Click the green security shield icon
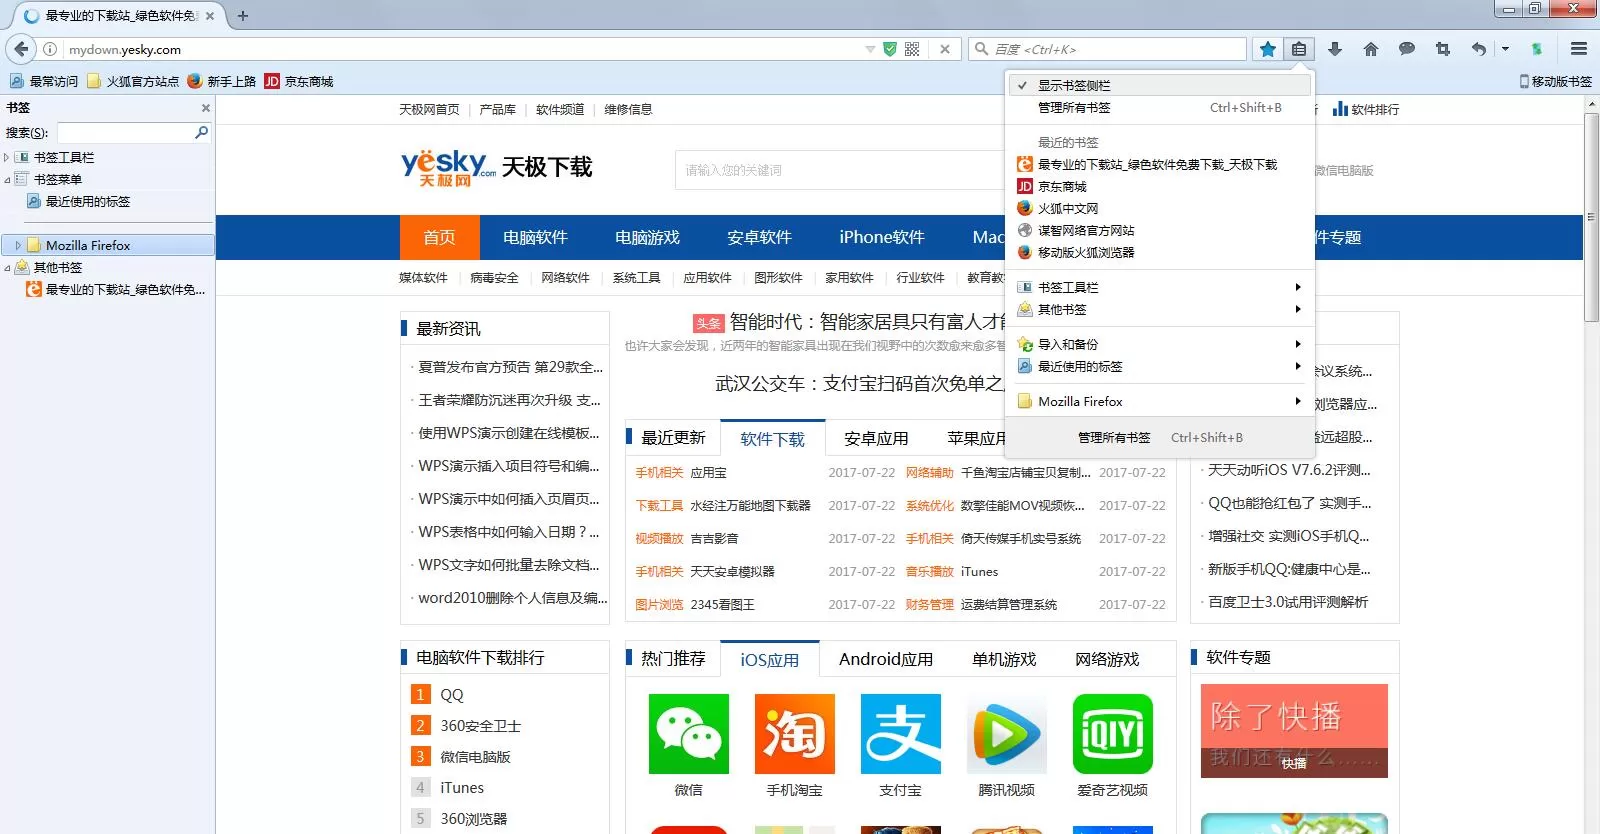The width and height of the screenshot is (1600, 834). pos(890,49)
